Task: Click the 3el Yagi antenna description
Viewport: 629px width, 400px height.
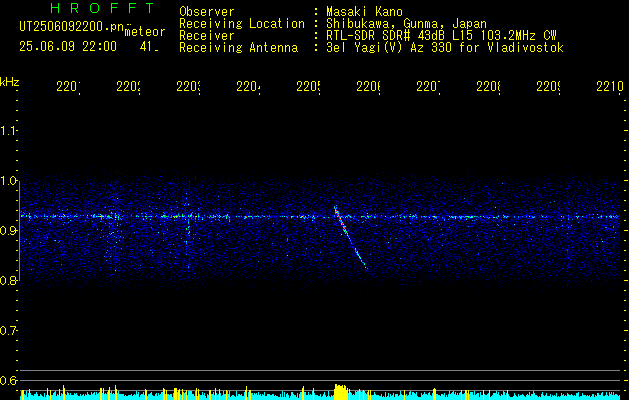Action: (445, 48)
